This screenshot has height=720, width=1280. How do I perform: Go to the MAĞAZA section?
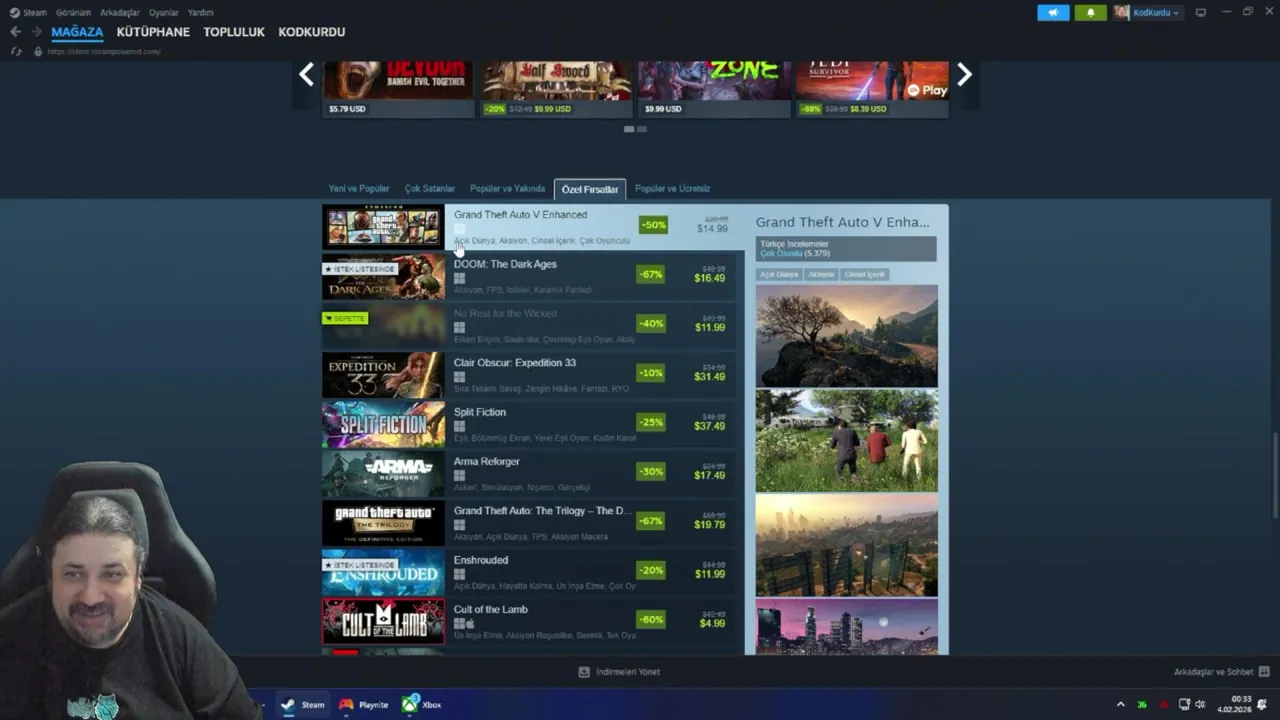(x=77, y=32)
